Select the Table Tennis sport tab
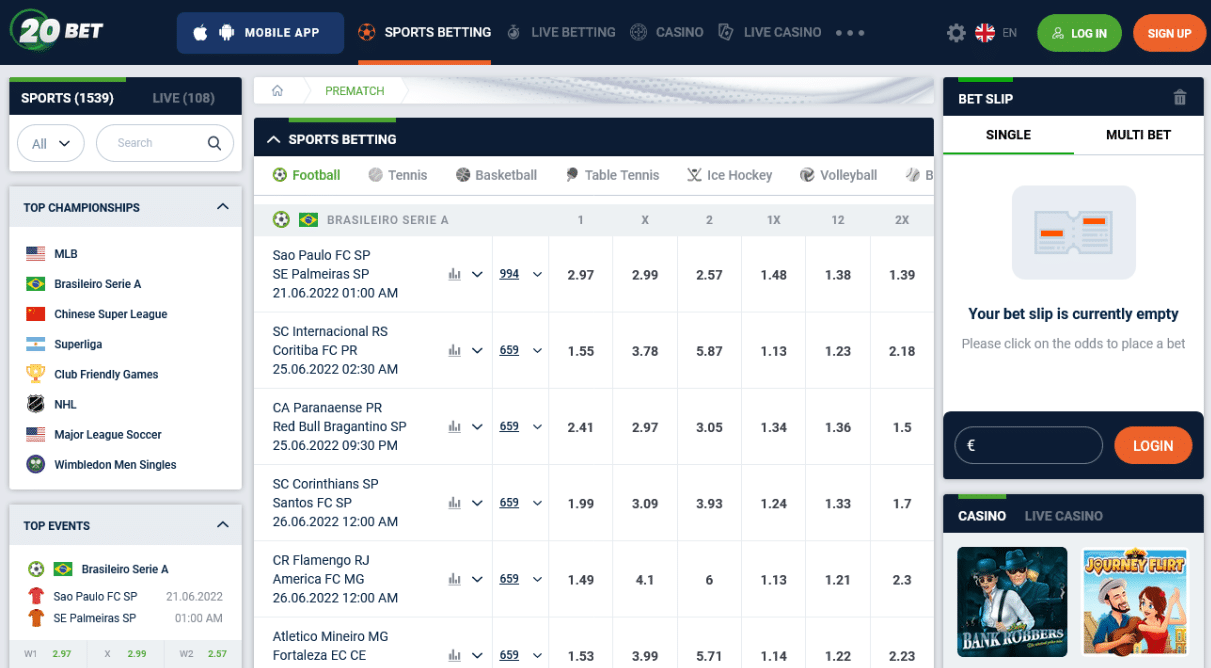 (x=612, y=175)
